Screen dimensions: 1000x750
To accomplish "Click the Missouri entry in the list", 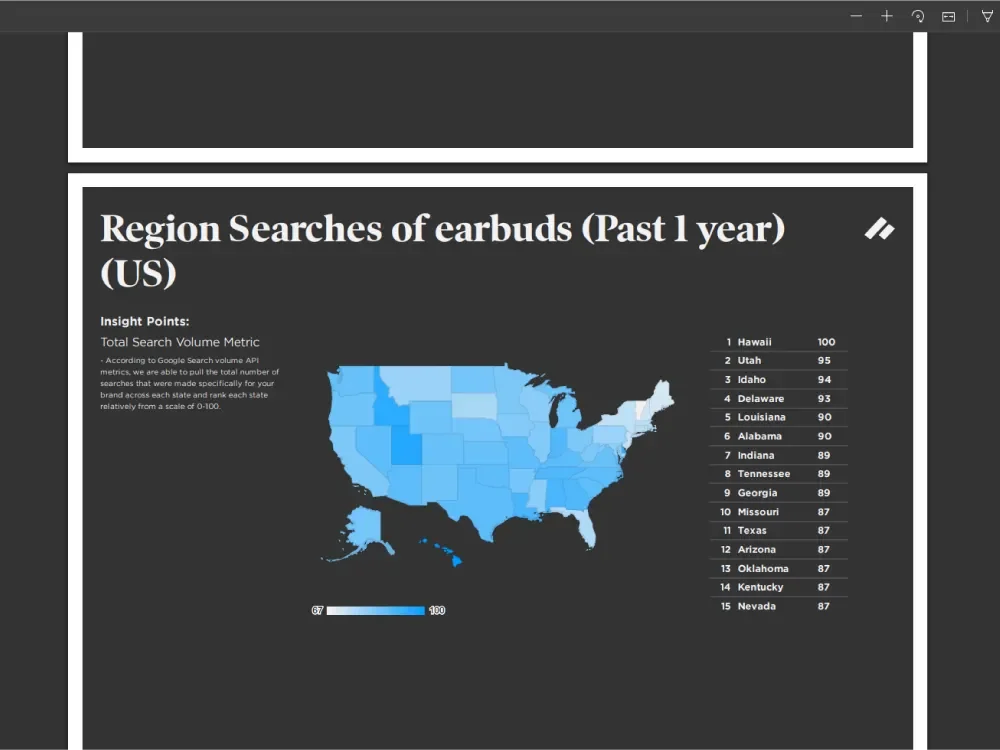I will [779, 512].
